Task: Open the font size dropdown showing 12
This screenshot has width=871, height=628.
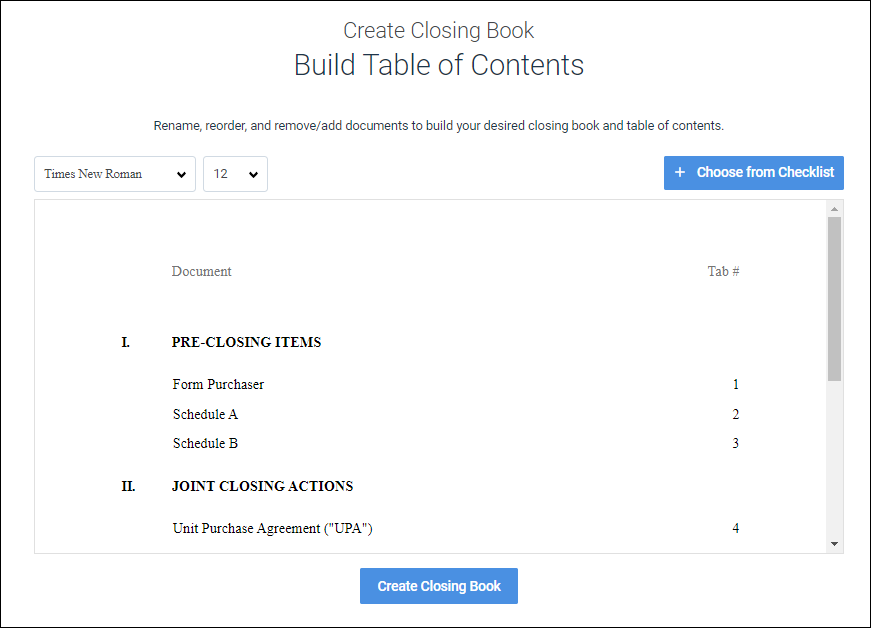Action: 235,174
